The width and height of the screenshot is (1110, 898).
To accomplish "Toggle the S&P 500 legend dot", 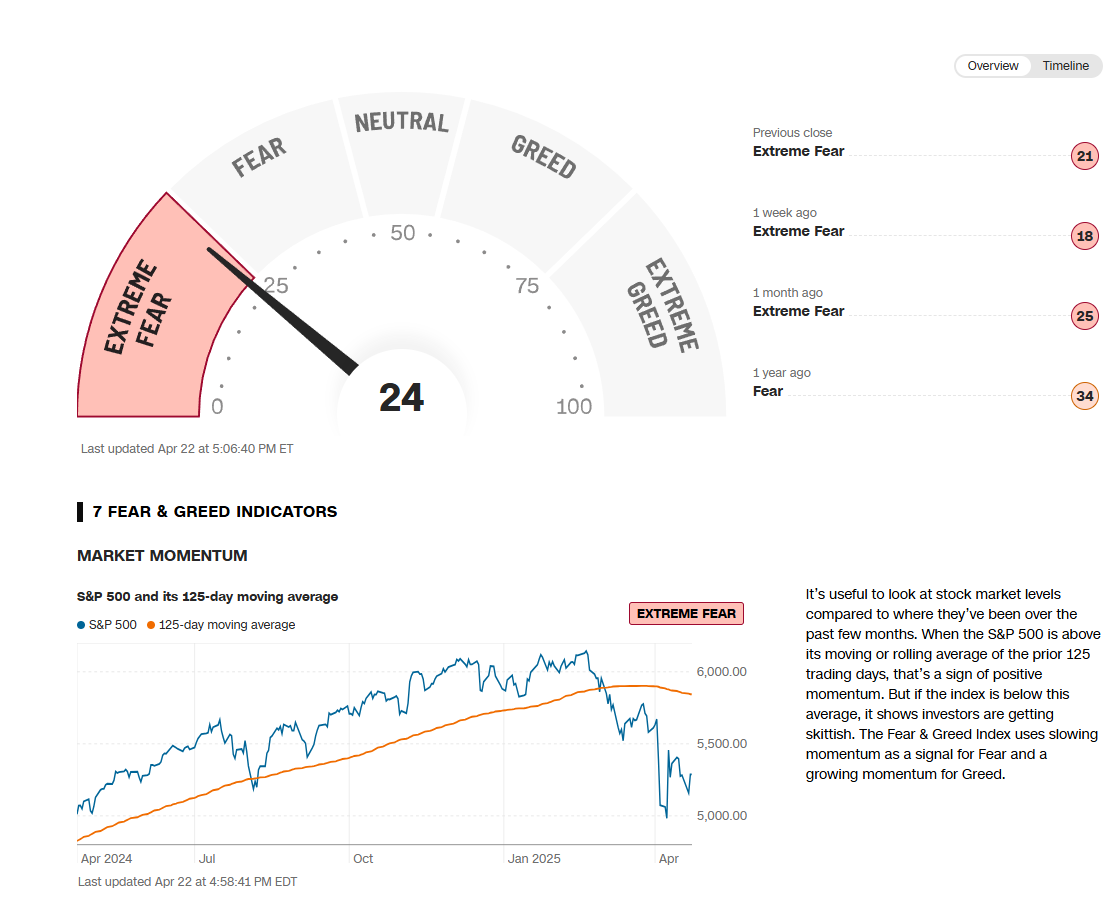I will click(81, 625).
